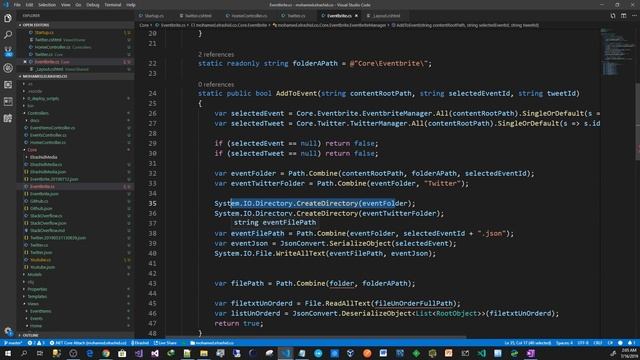Open the Edit menu

pyautogui.click(x=29, y=5)
